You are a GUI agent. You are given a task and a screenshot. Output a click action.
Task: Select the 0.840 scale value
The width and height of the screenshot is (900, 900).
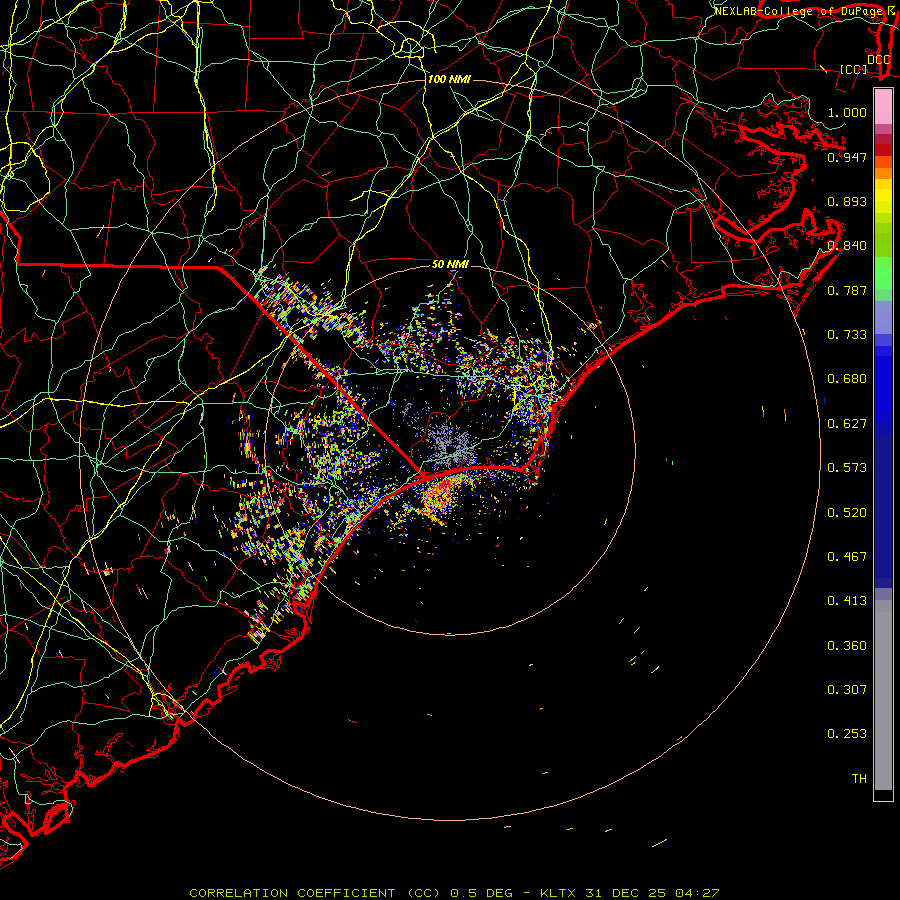coord(847,246)
